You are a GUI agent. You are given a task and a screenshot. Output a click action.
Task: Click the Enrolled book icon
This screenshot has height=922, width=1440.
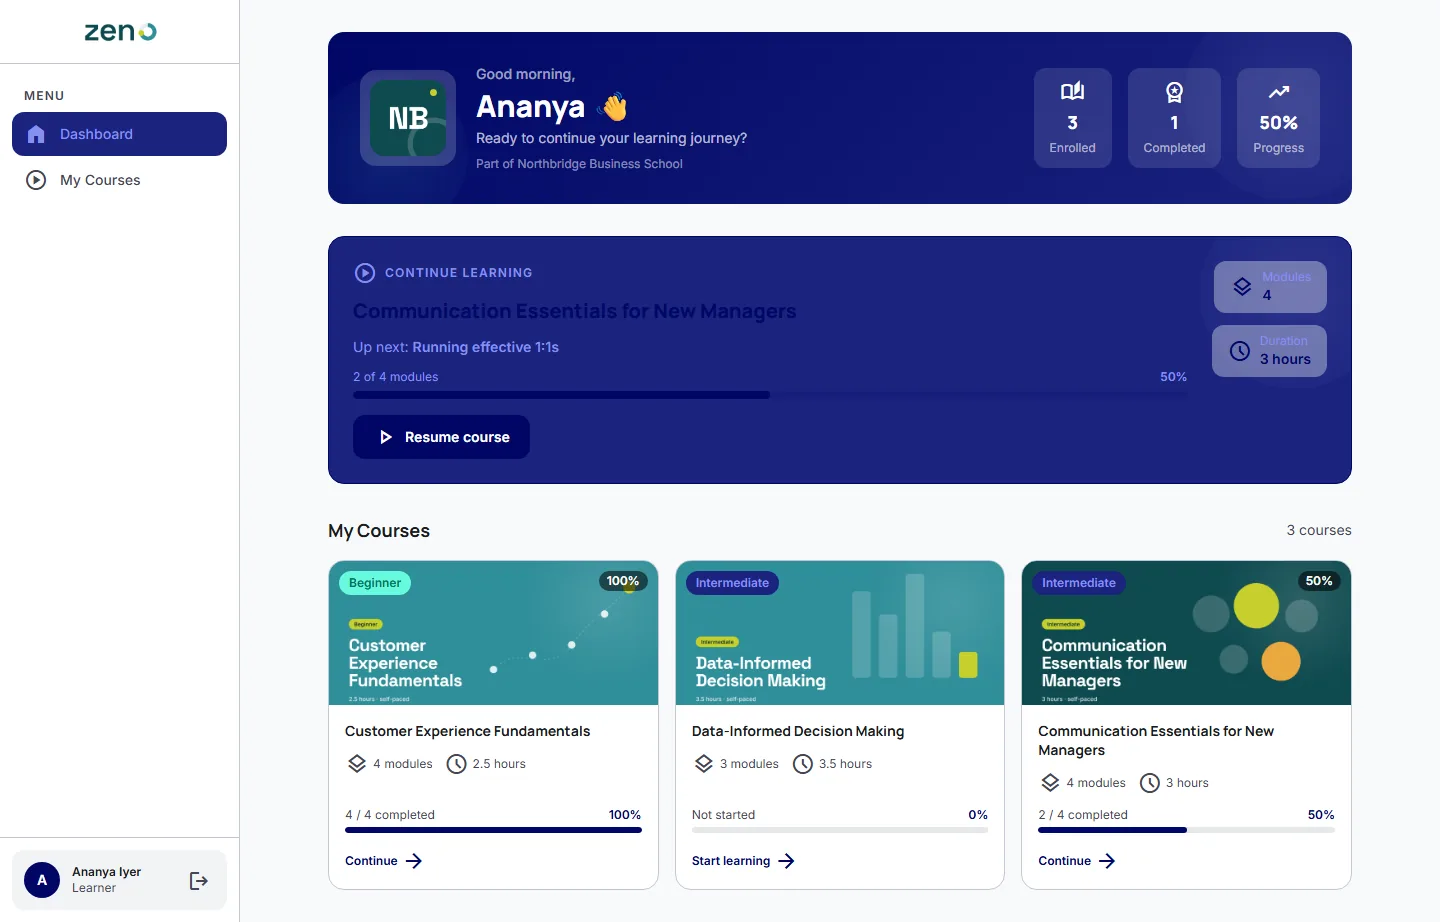pyautogui.click(x=1072, y=92)
